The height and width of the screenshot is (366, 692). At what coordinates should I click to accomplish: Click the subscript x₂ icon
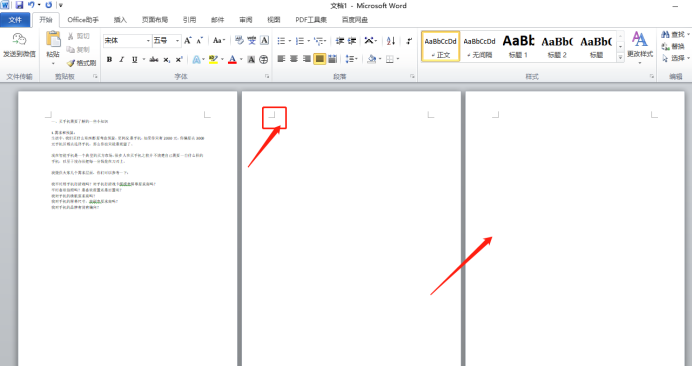tap(166, 59)
